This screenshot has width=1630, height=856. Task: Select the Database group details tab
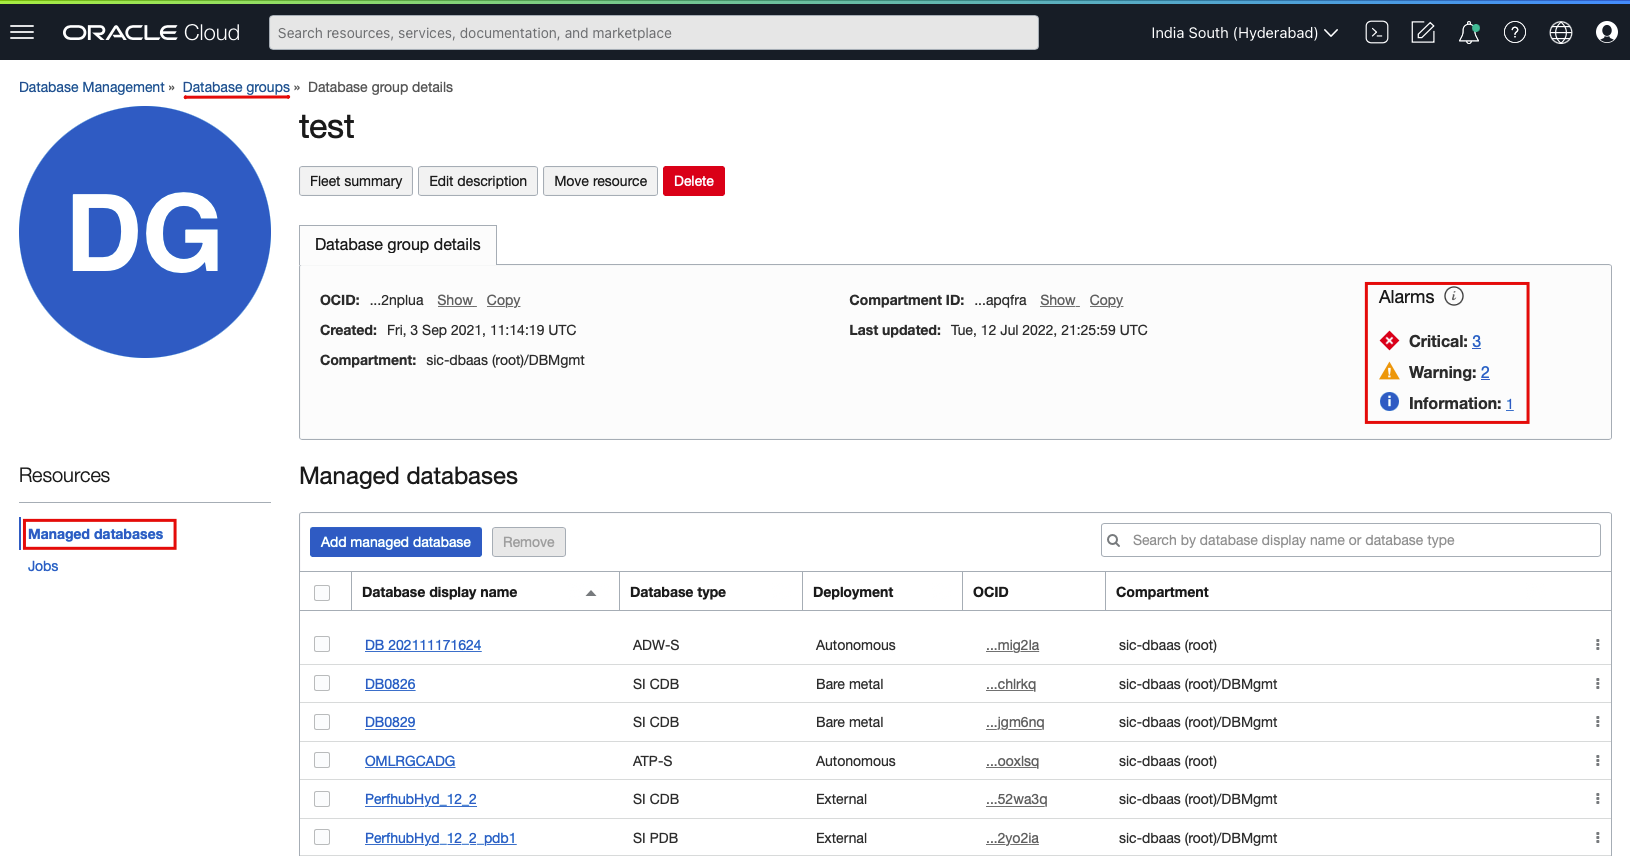pos(397,245)
